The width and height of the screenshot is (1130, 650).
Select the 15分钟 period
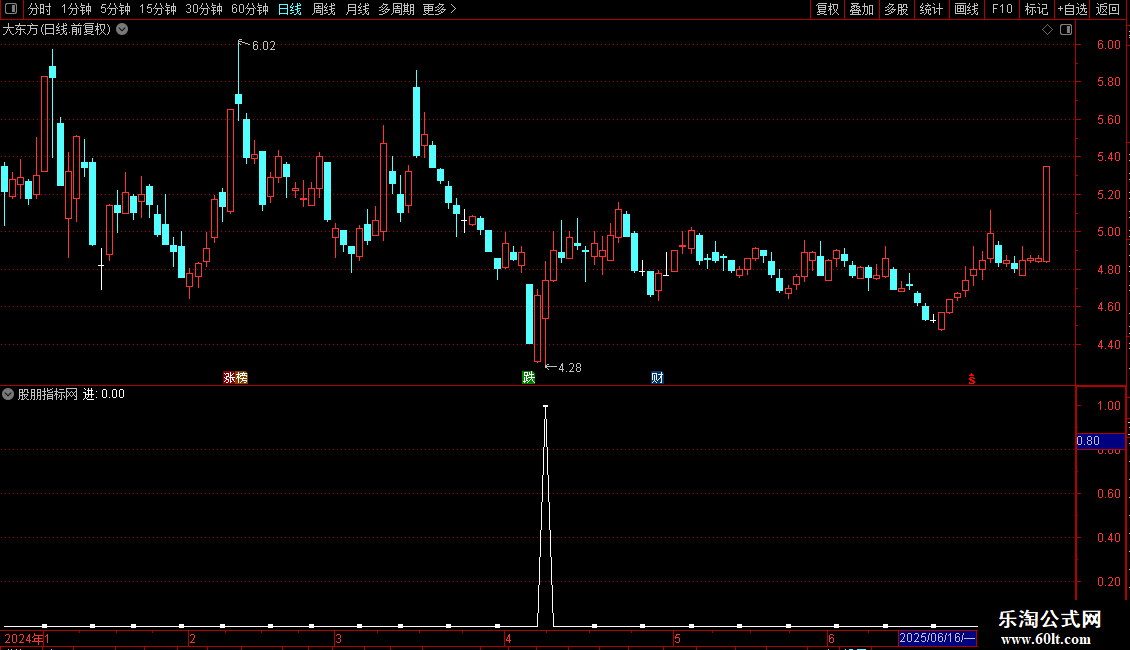pos(158,9)
